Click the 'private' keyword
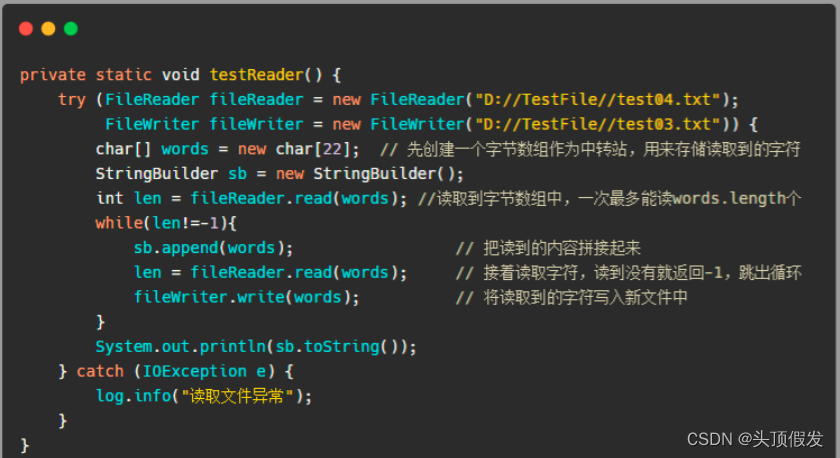Viewport: 840px width, 458px height. [x=53, y=74]
